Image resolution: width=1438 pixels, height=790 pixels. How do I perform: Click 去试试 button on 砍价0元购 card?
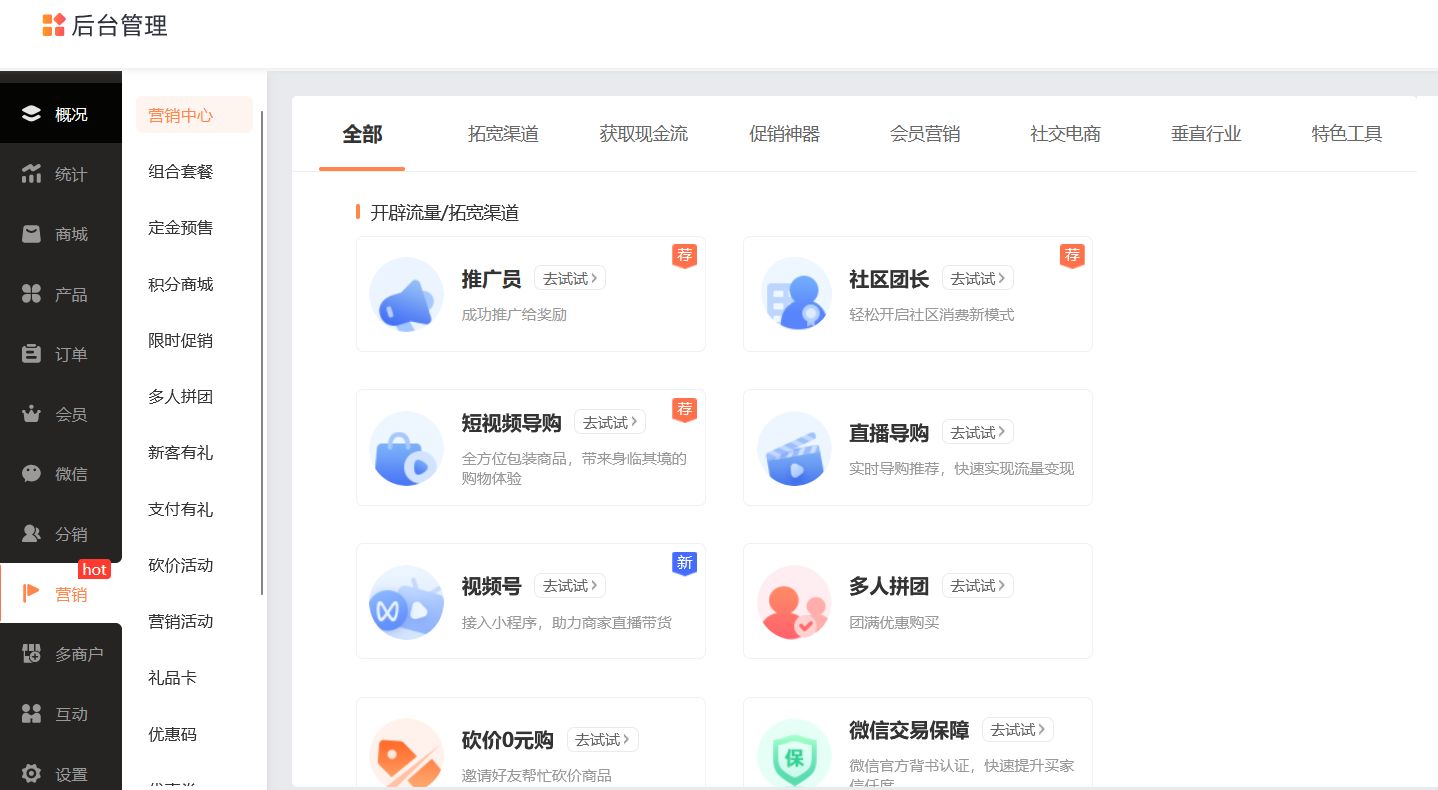click(x=603, y=739)
